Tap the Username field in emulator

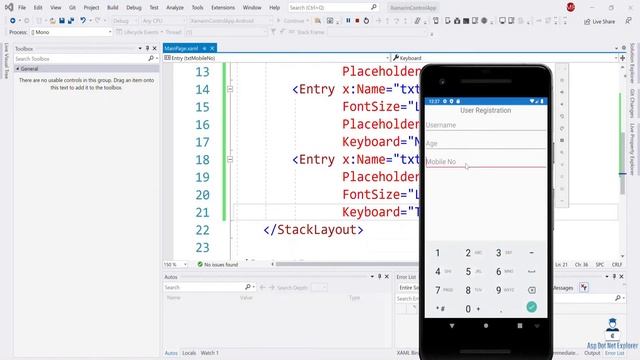tap(486, 125)
